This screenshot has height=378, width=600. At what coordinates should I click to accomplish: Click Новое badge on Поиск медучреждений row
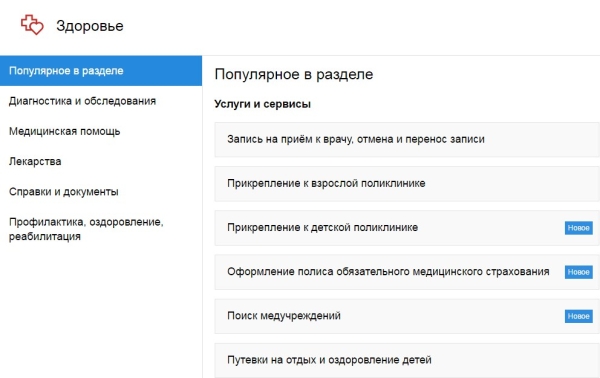click(579, 316)
